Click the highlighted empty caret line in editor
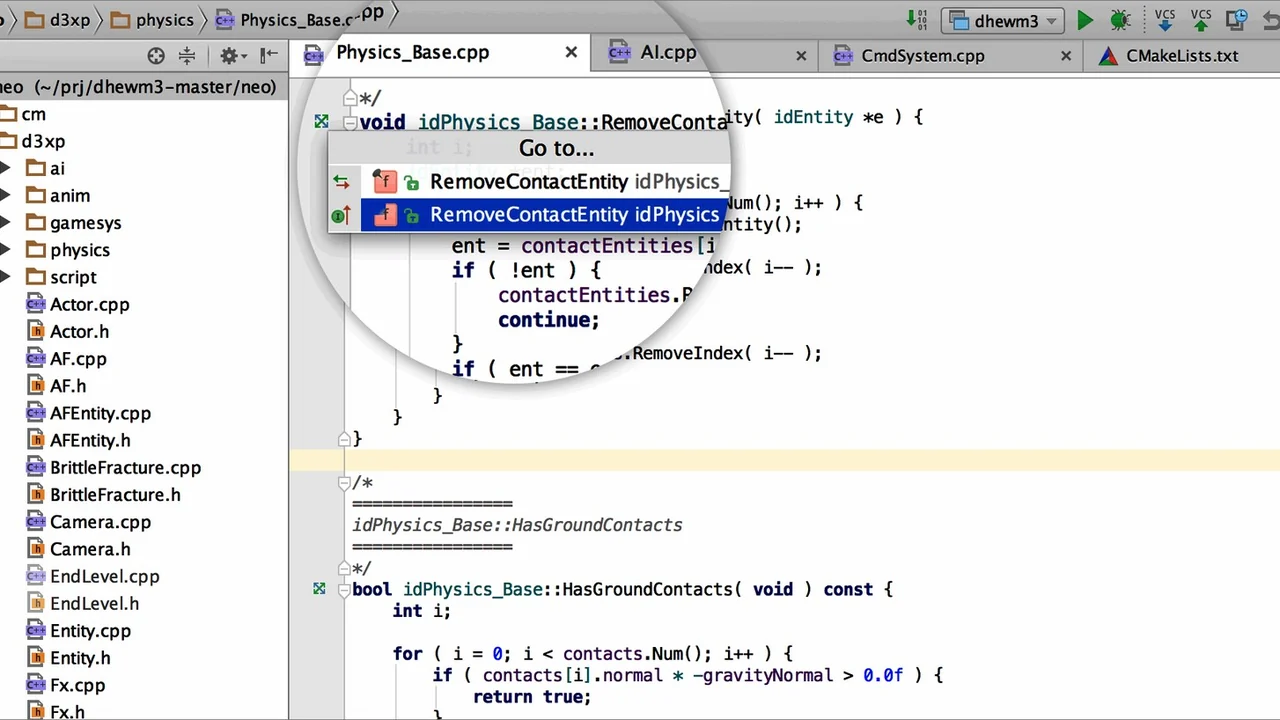The image size is (1280, 720). pos(784,460)
